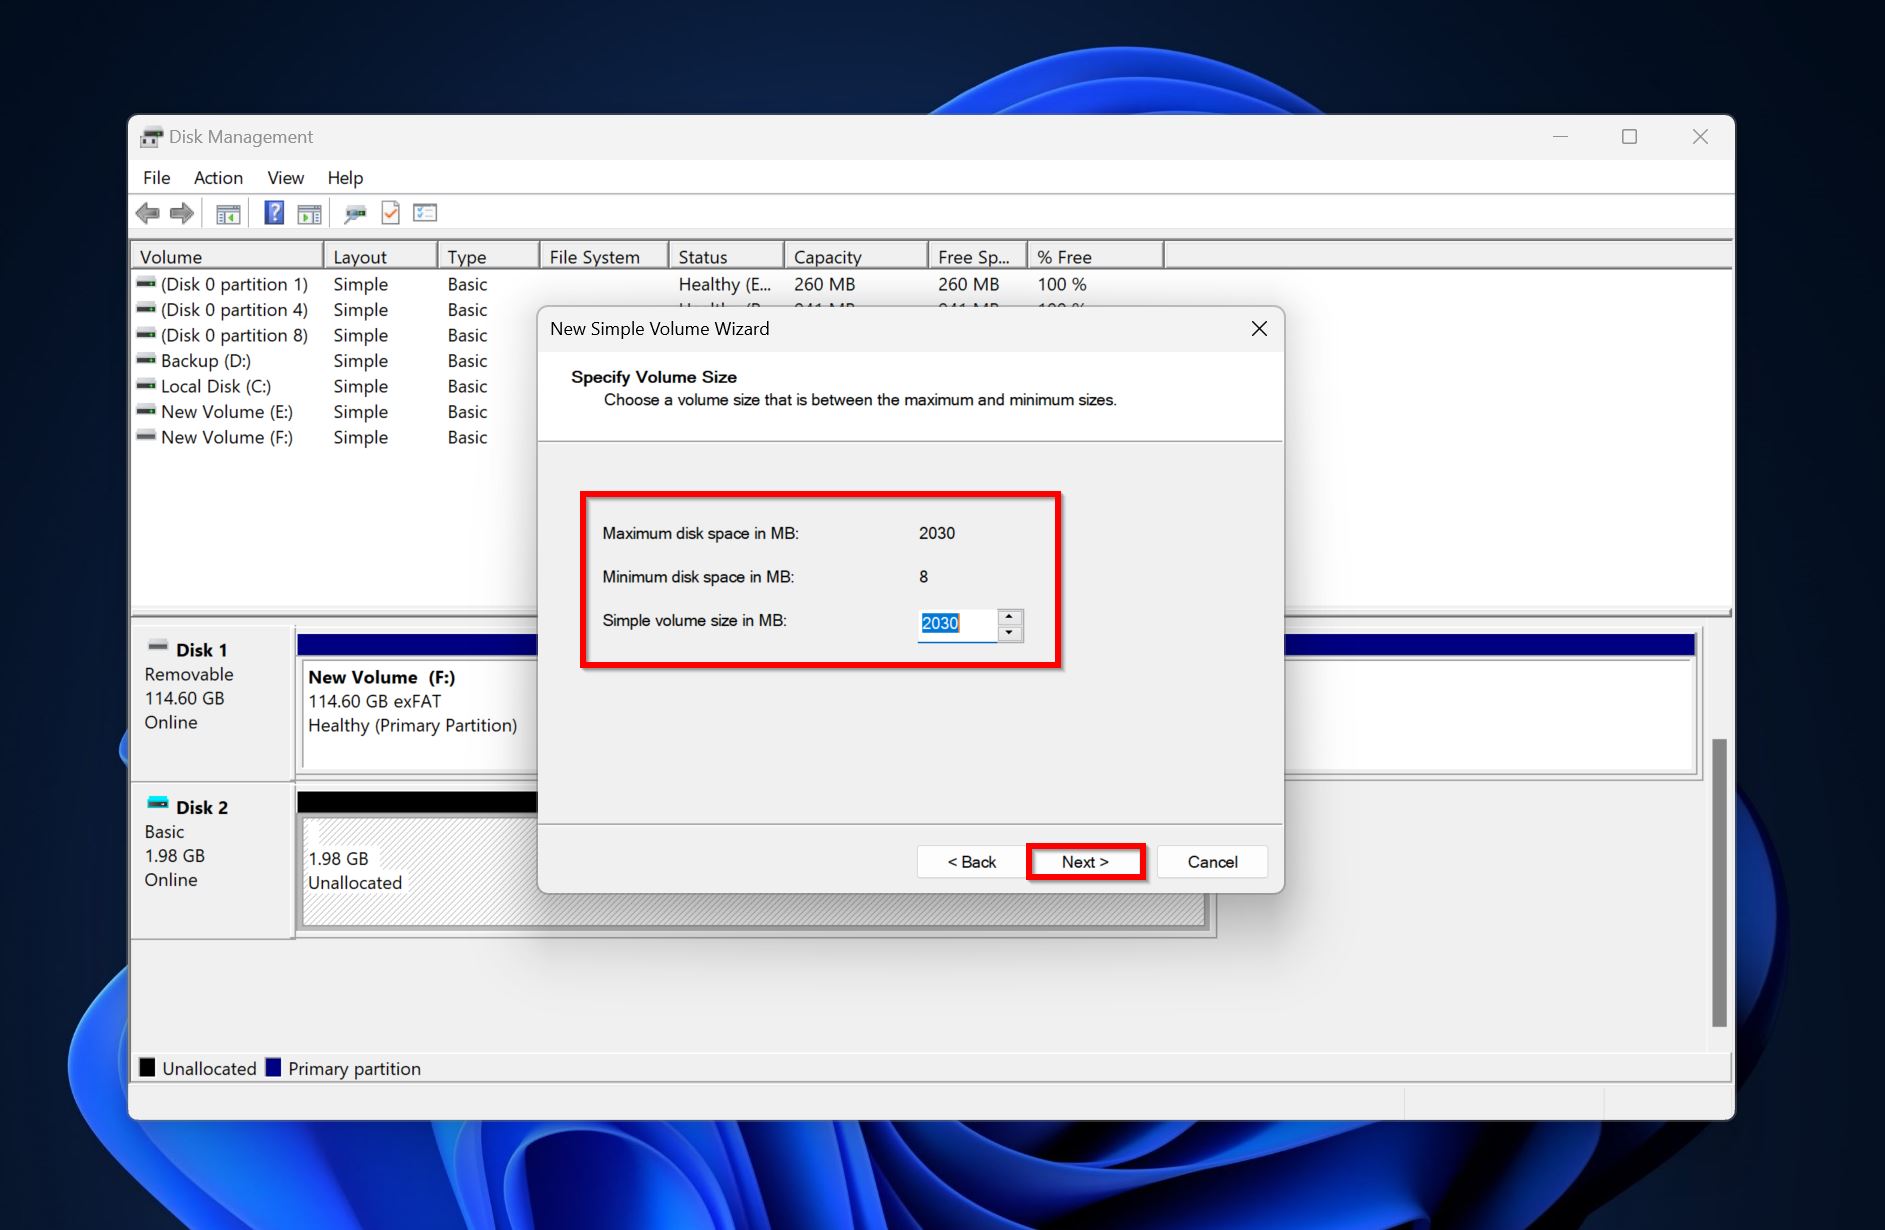Click Show/Hide Action Pane toolbar icon
Screen dimensions: 1885x1230
310,213
